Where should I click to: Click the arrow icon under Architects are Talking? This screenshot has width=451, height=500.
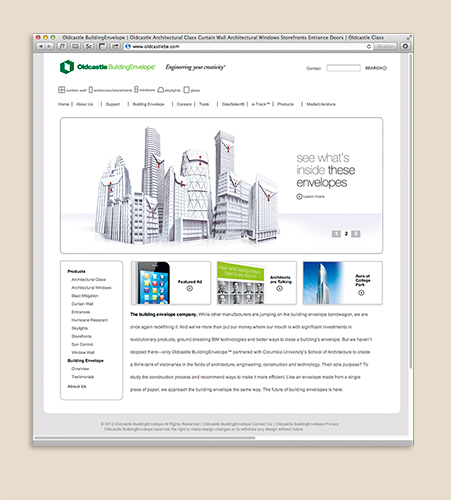tap(280, 288)
